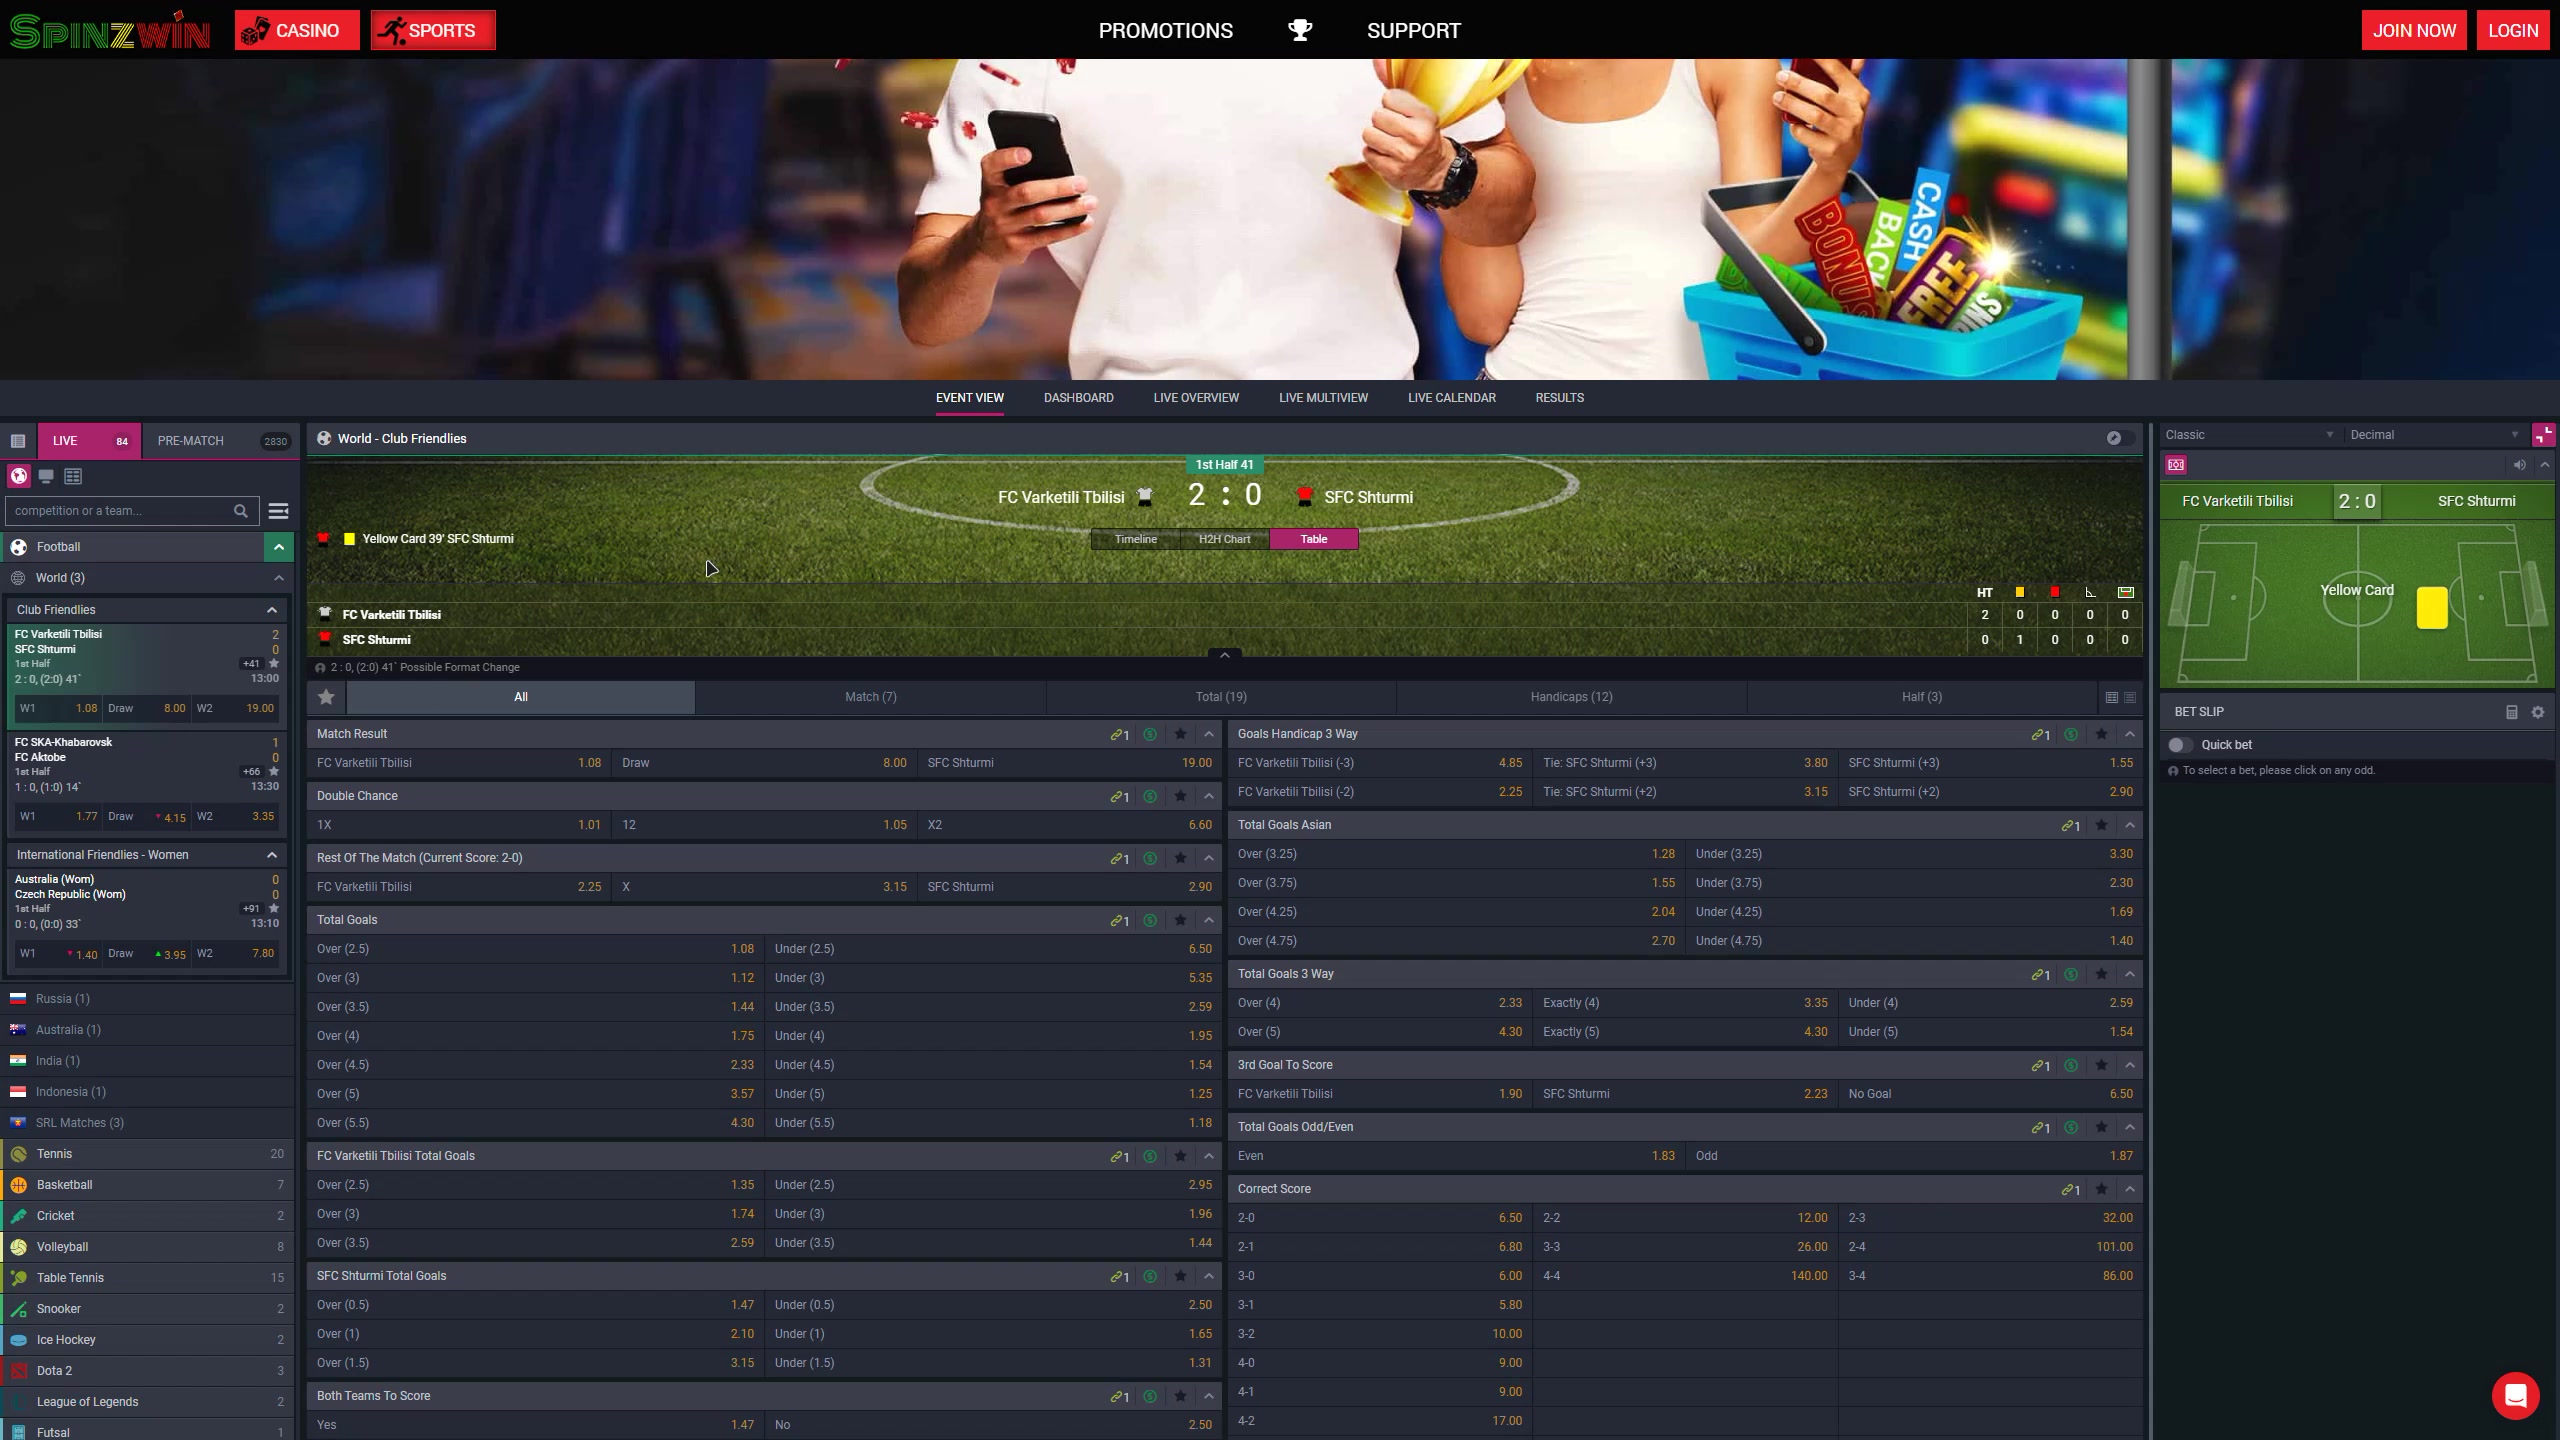This screenshot has width=2560, height=1440.
Task: Click the pink shrink panel icon
Action: pos(2543,435)
